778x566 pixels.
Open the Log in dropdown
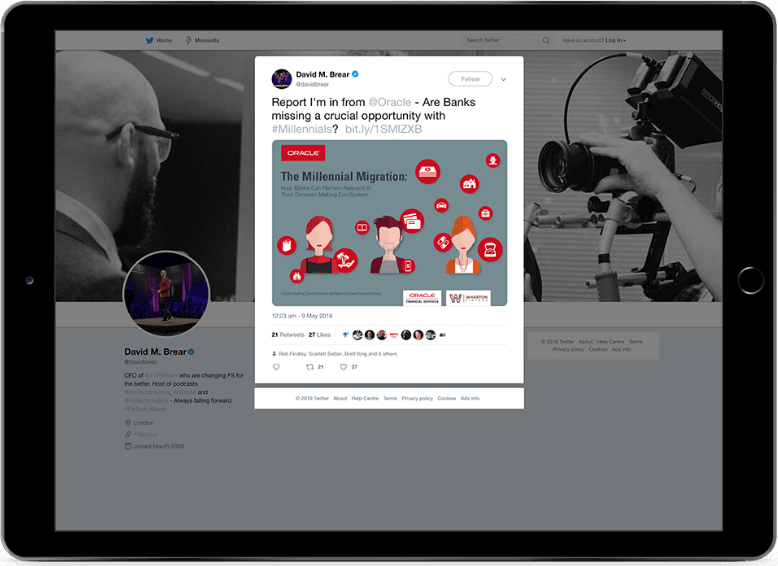[615, 40]
